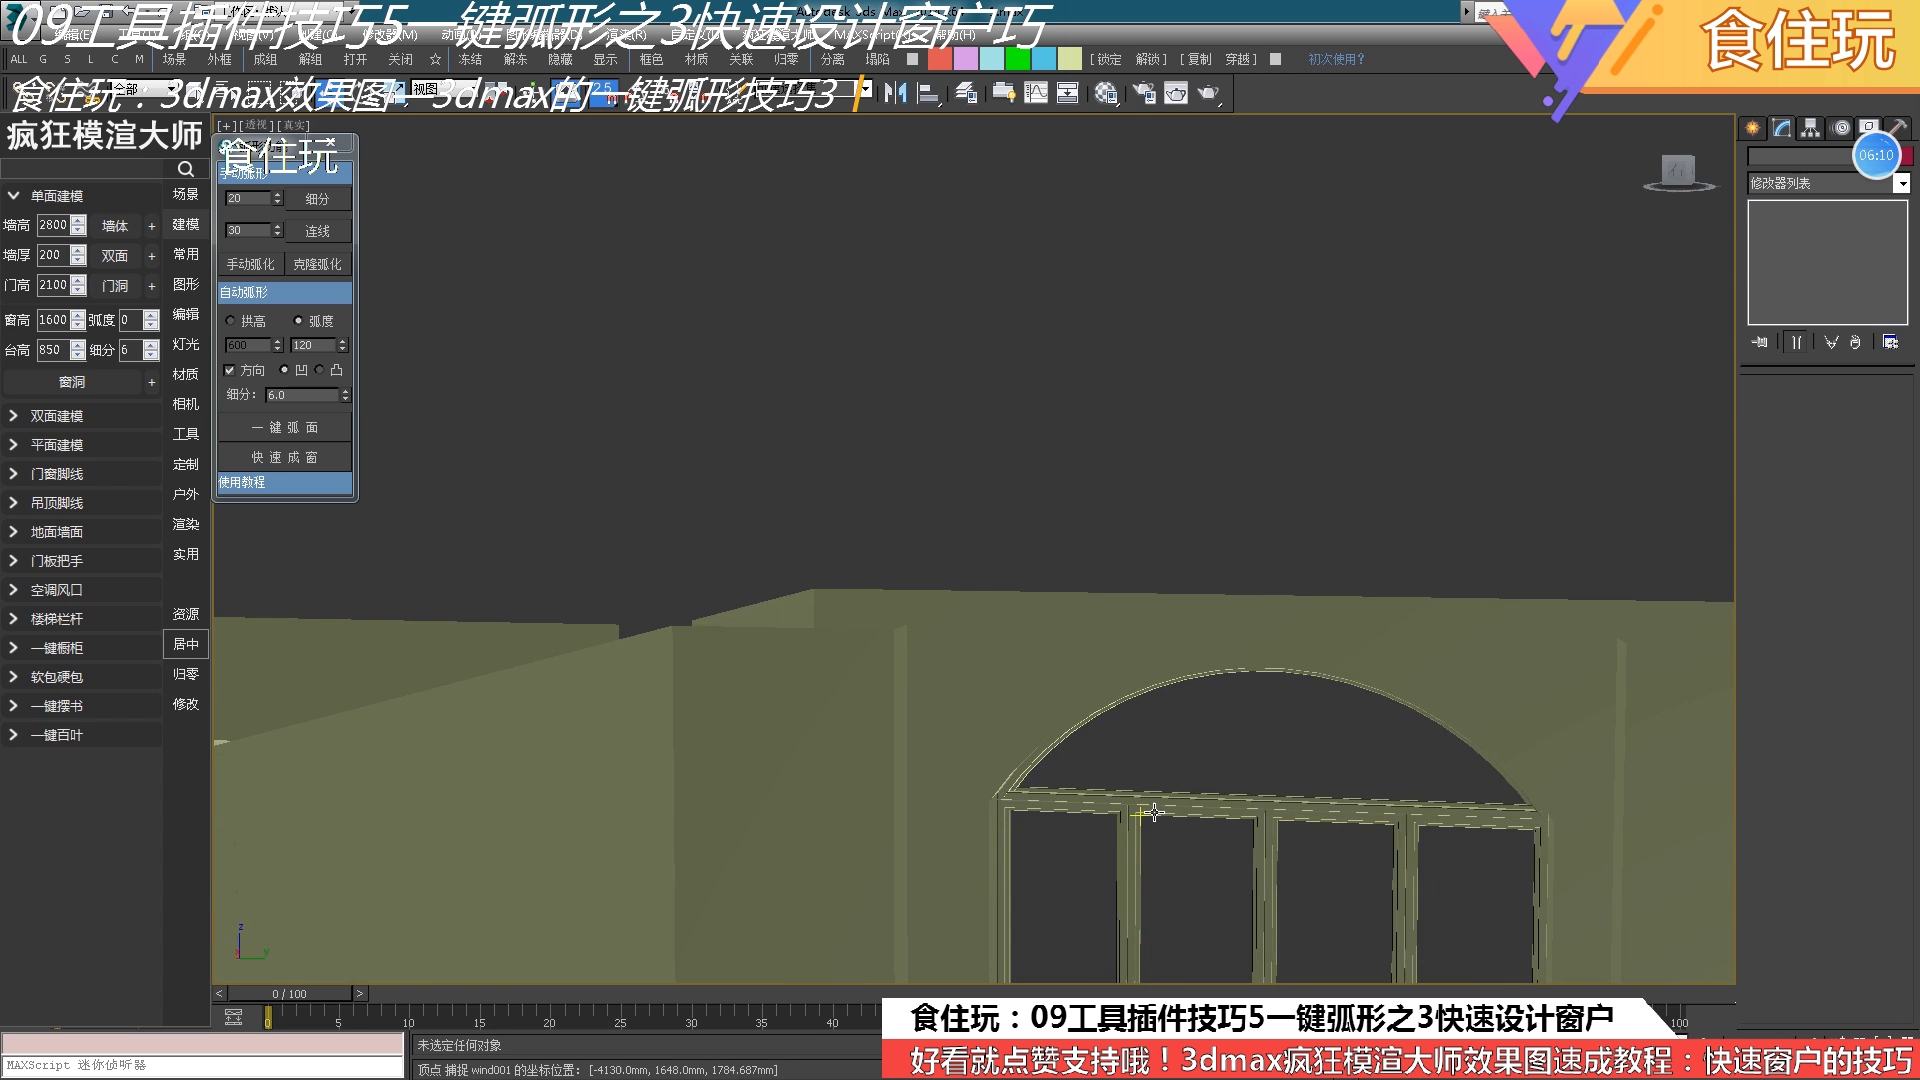Screen dimensions: 1920x1080
Task: Select the Mirror tool icon
Action: click(x=898, y=94)
